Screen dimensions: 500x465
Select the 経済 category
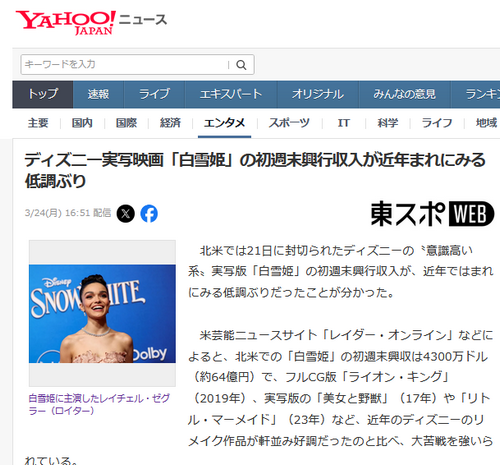click(x=170, y=123)
